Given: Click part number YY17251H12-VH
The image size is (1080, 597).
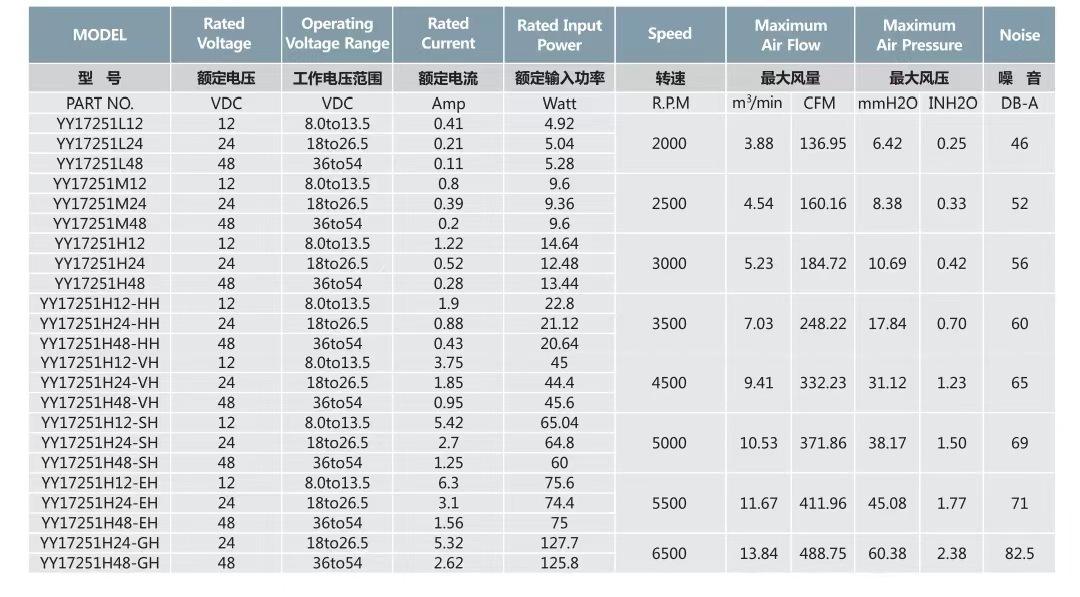Looking at the screenshot, I should pos(100,363).
